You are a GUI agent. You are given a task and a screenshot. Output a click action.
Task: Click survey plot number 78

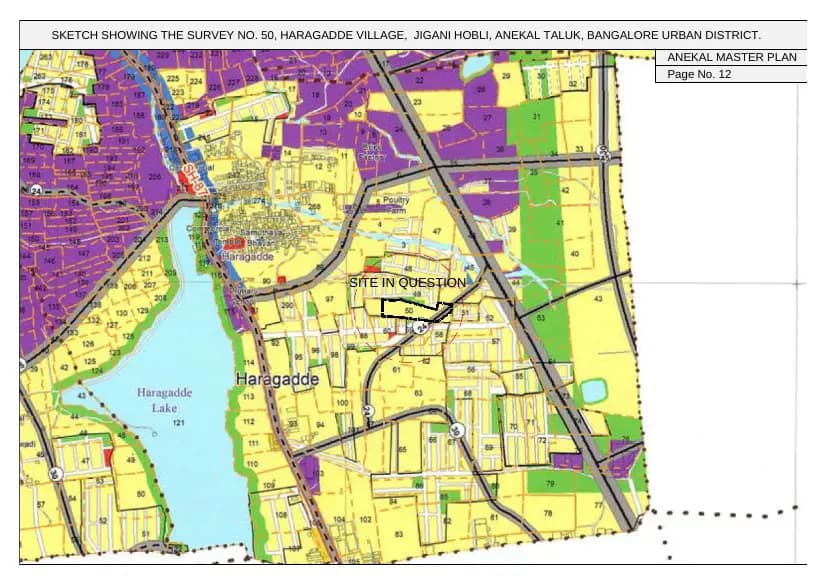click(x=548, y=513)
